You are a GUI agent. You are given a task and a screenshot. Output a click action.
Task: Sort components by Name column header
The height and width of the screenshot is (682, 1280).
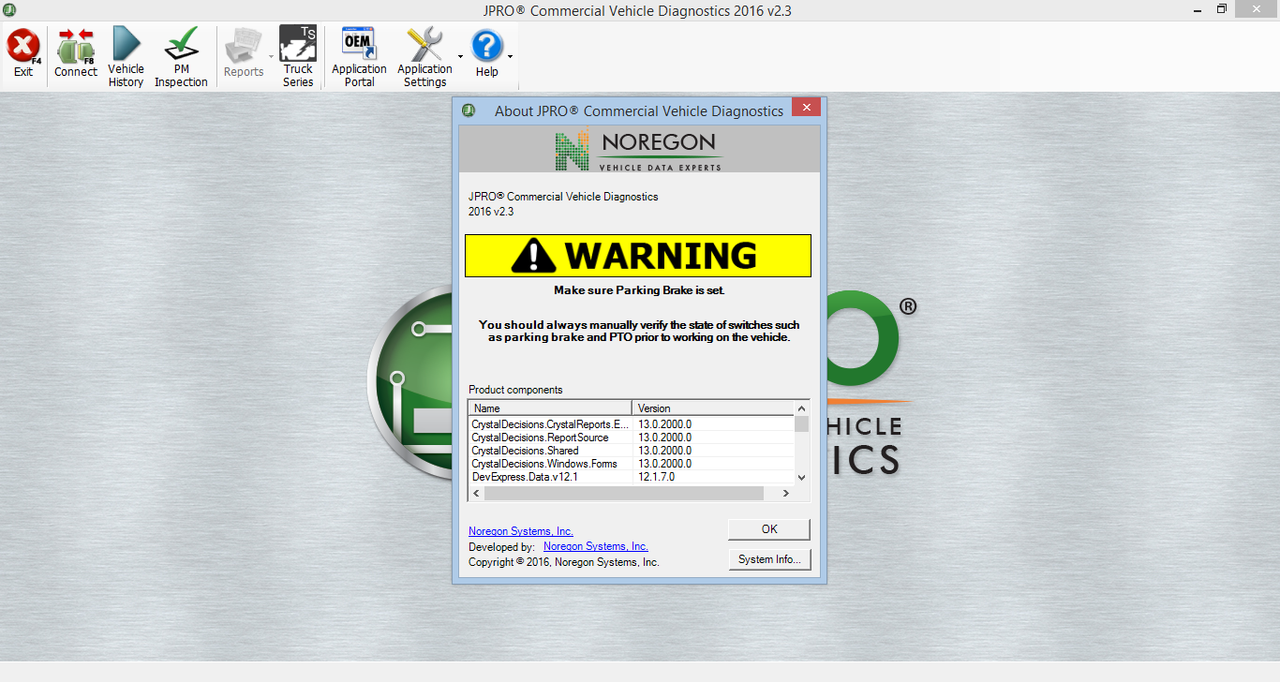pyautogui.click(x=550, y=408)
